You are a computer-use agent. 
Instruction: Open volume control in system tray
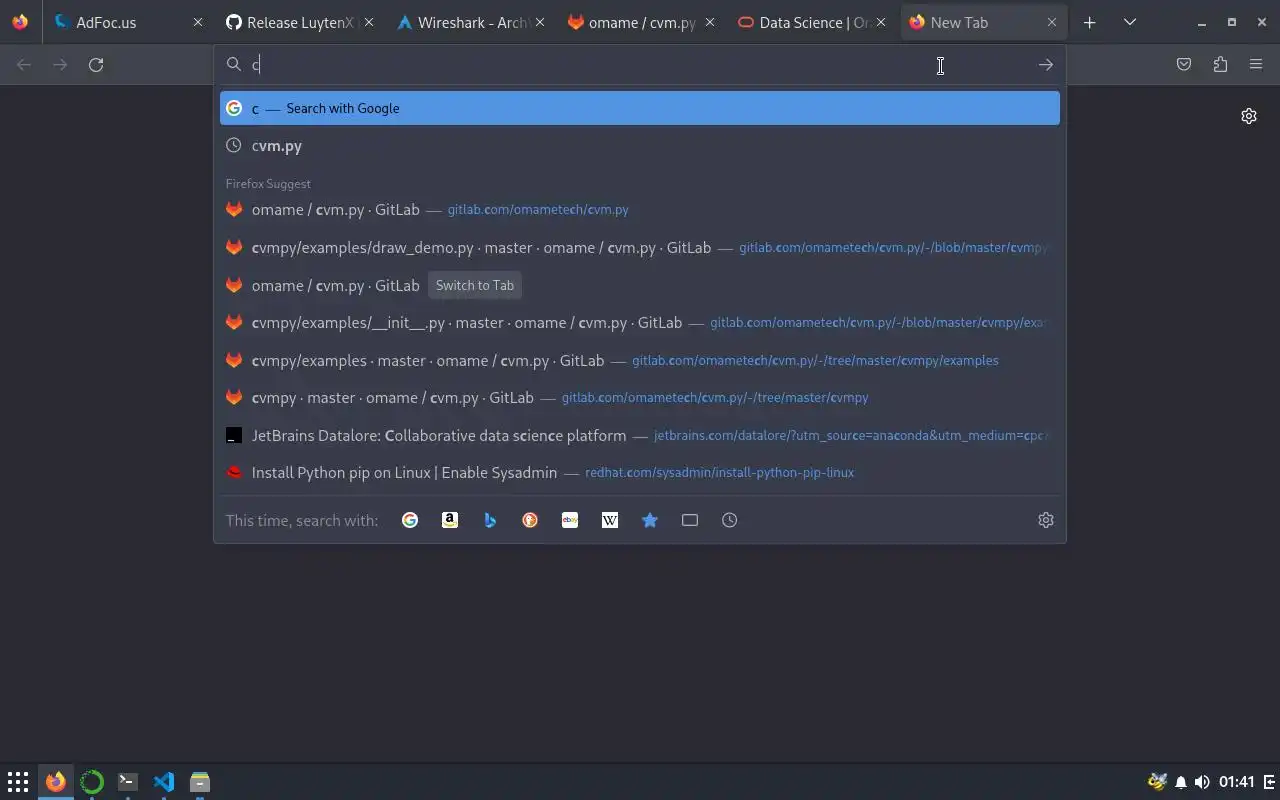(1202, 782)
